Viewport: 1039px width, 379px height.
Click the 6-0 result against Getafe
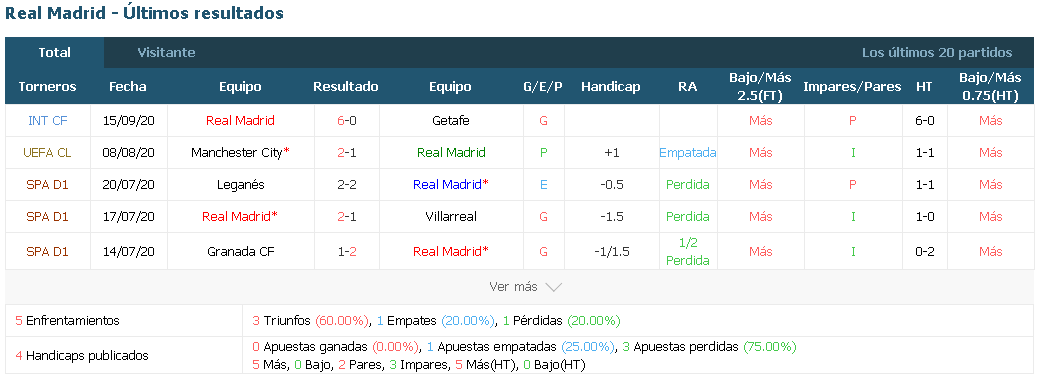[346, 121]
